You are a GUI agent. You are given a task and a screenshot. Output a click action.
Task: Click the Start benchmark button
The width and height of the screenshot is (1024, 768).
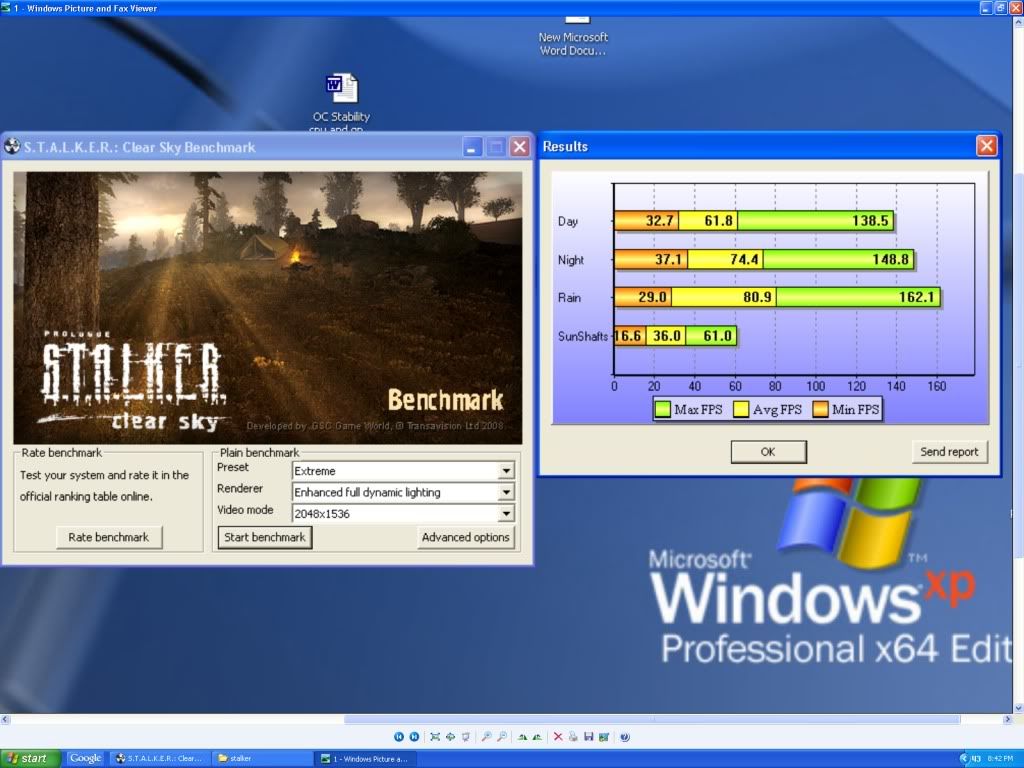coord(264,537)
